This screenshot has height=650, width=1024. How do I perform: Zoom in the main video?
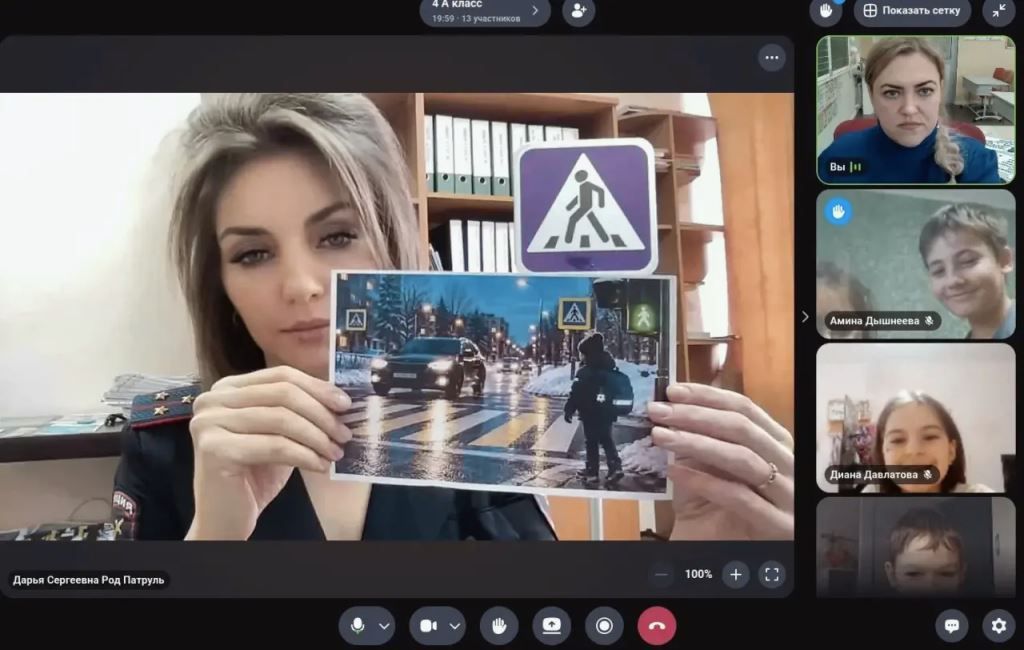pyautogui.click(x=735, y=575)
